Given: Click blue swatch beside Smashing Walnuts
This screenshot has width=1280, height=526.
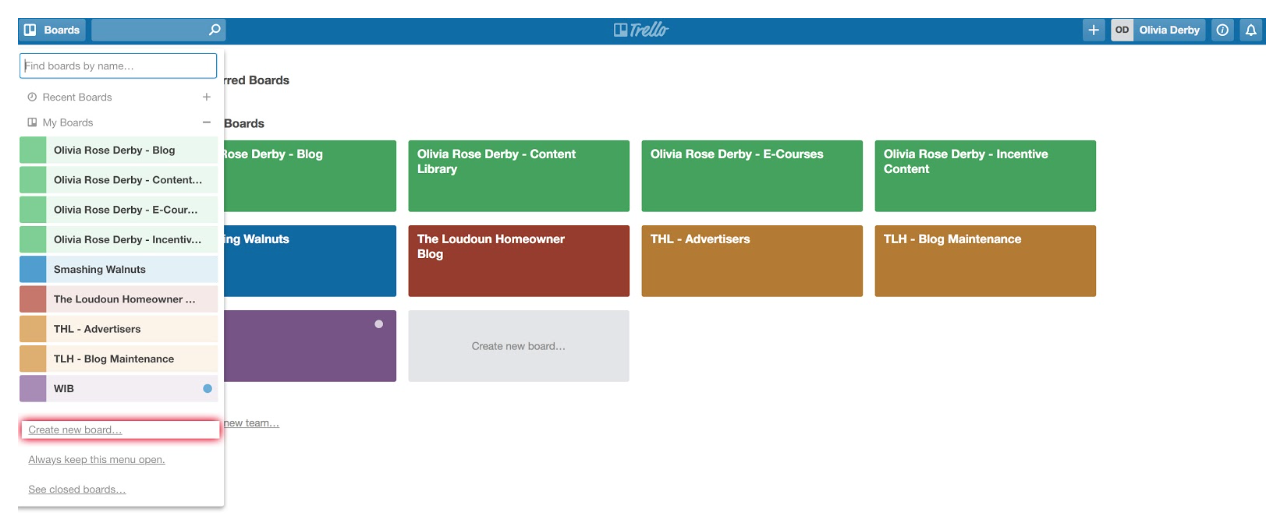Looking at the screenshot, I should point(33,269).
